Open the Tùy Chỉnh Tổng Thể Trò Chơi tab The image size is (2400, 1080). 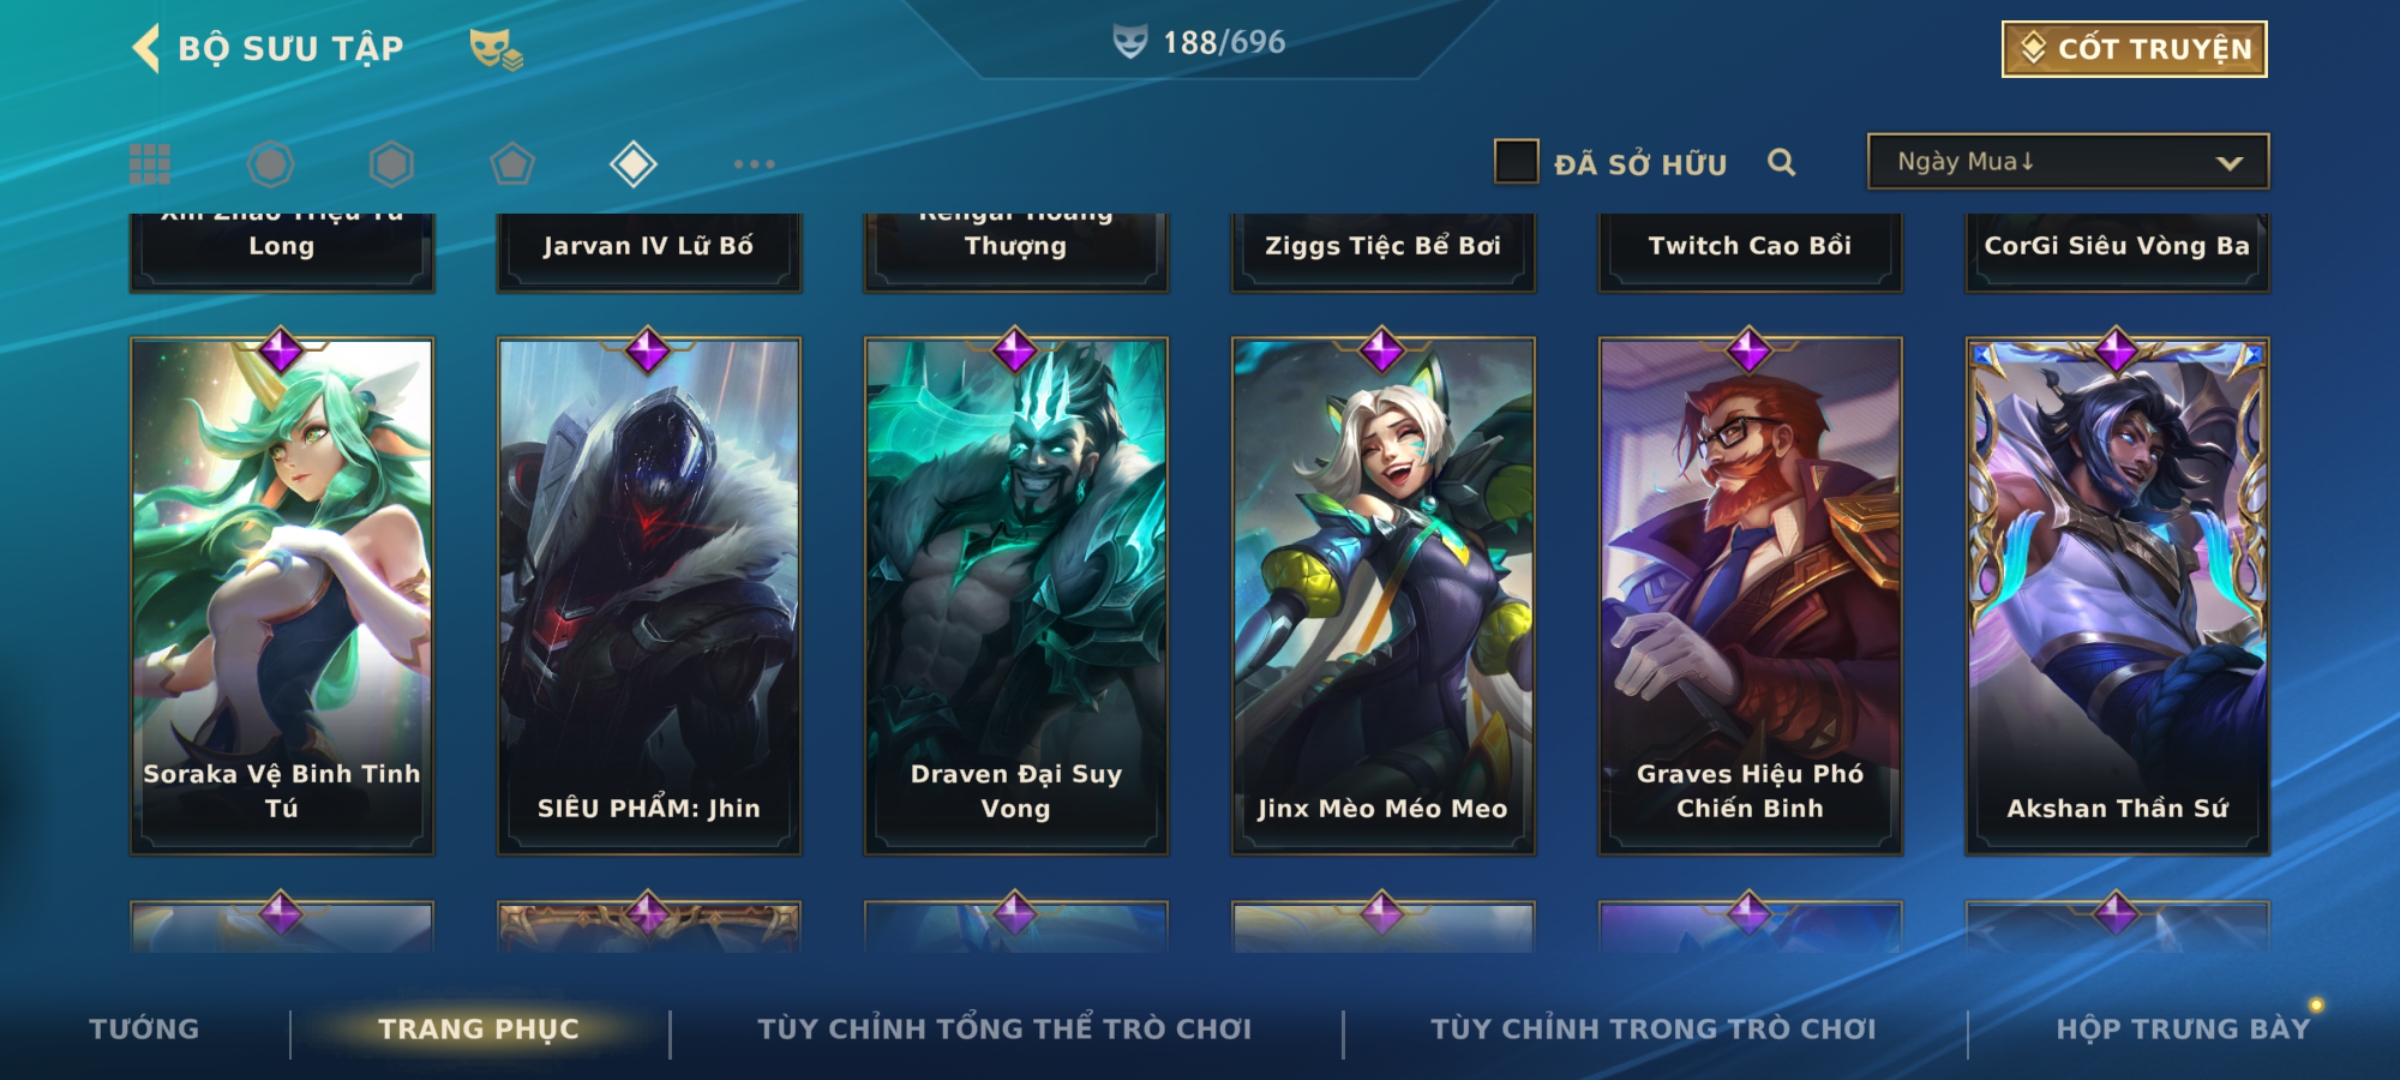(1005, 1029)
